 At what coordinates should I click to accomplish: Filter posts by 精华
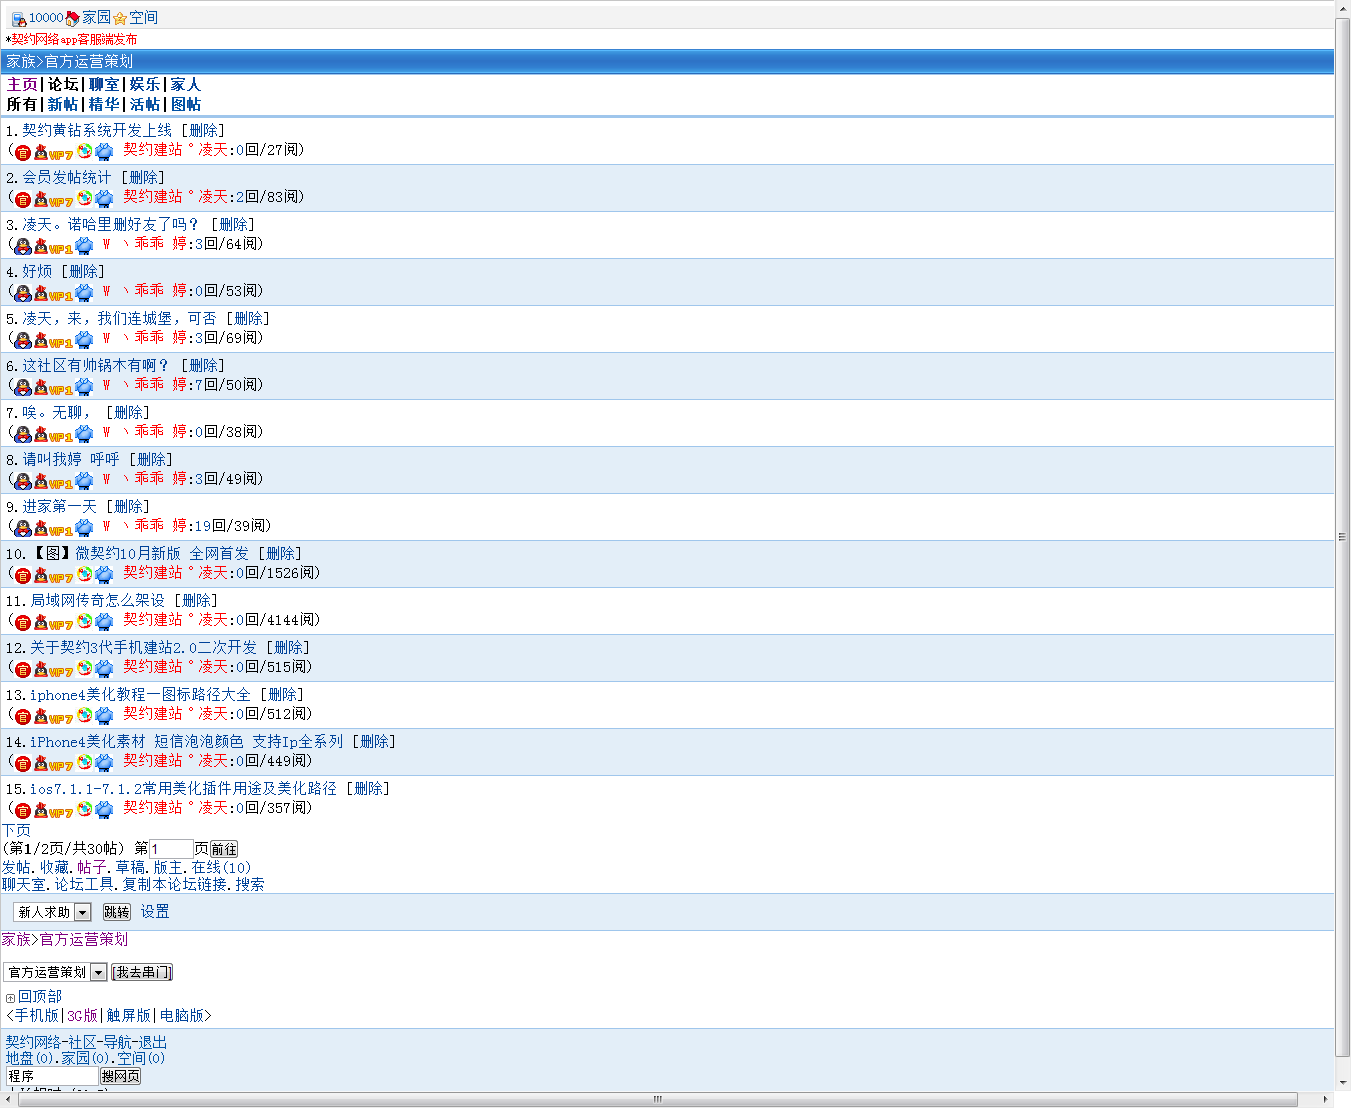point(104,104)
